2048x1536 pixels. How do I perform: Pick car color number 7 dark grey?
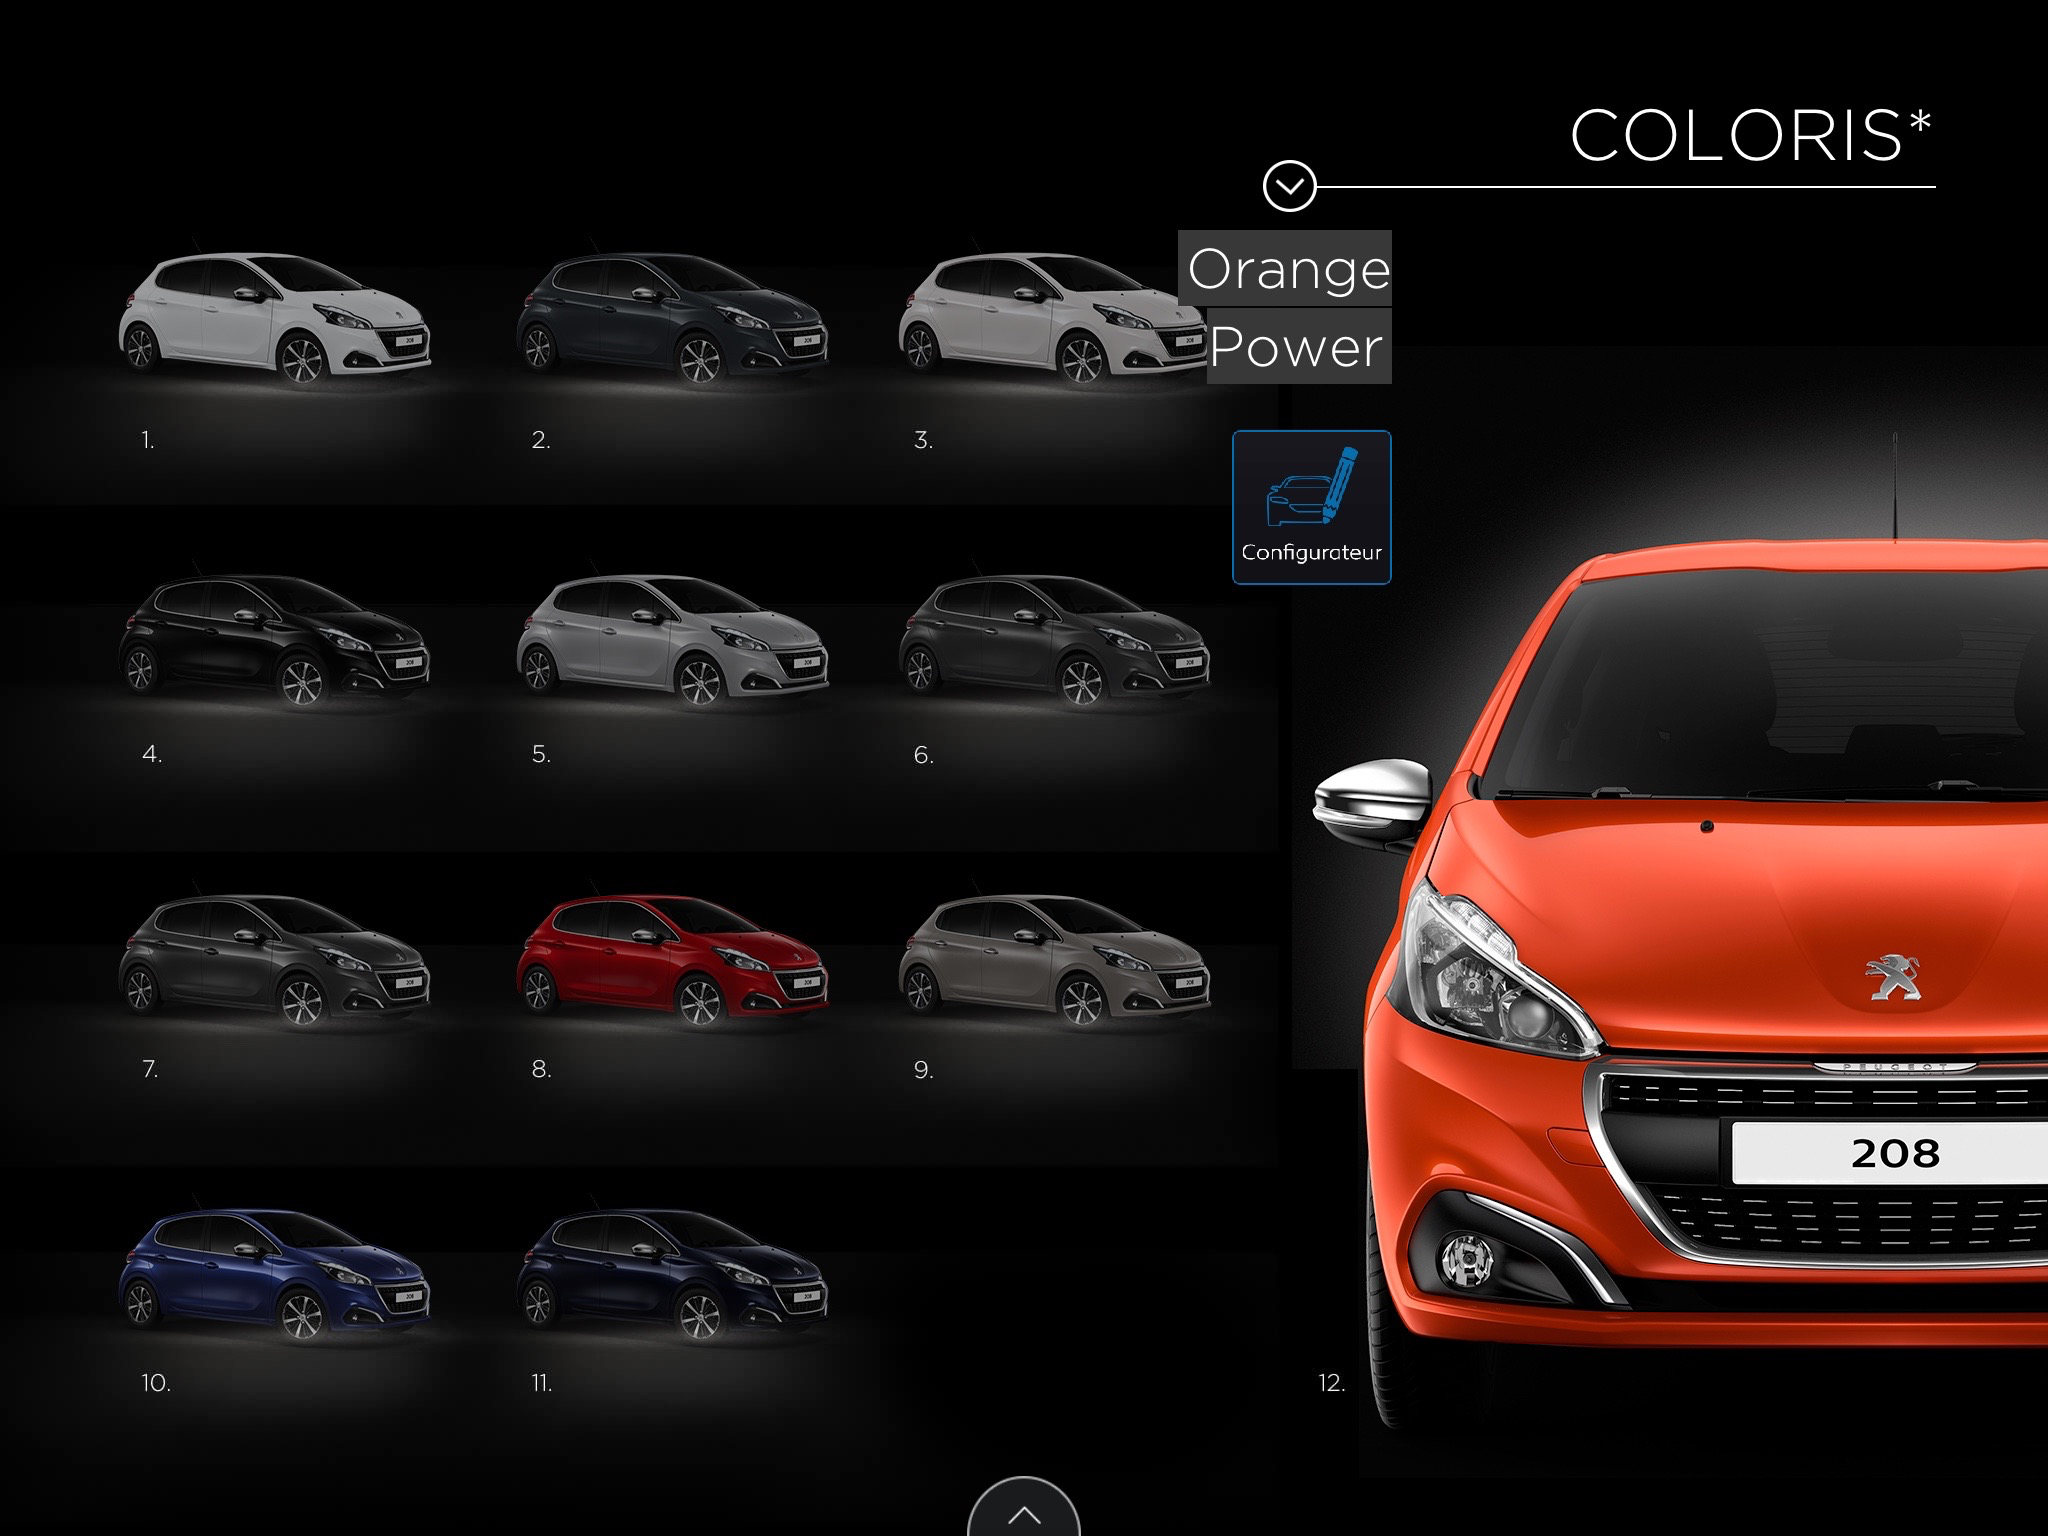275,958
